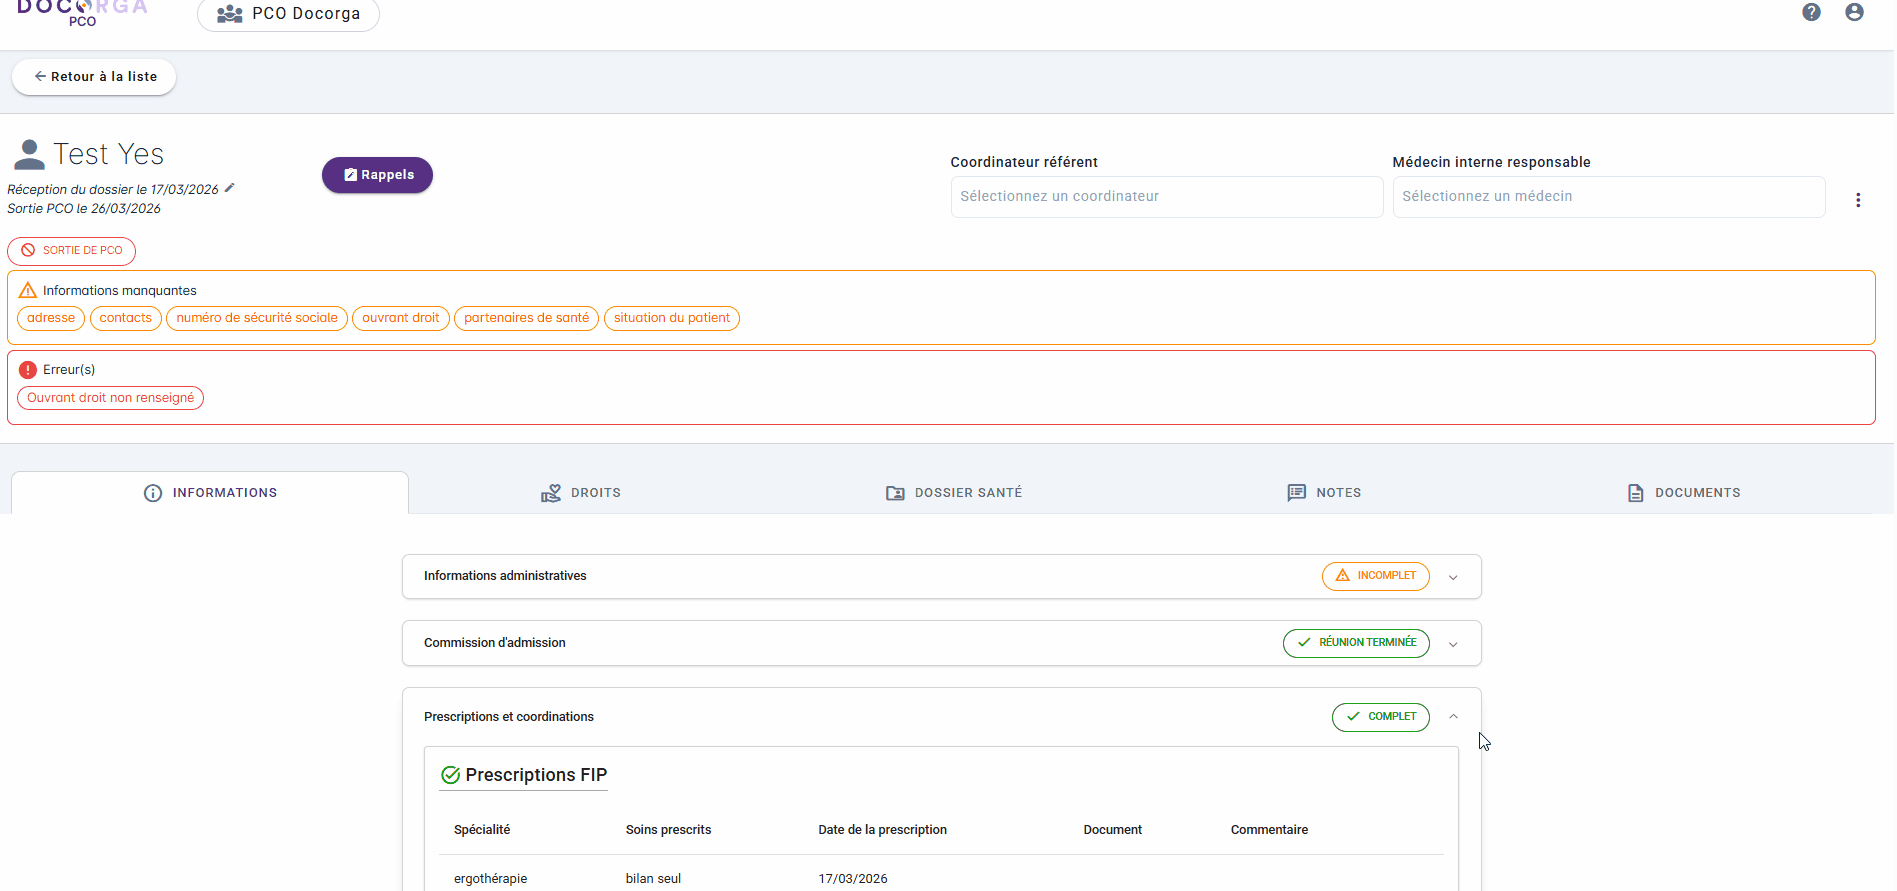Image resolution: width=1897 pixels, height=891 pixels.
Task: Click the warning triangle in Informations manquantes
Action: pyautogui.click(x=28, y=290)
